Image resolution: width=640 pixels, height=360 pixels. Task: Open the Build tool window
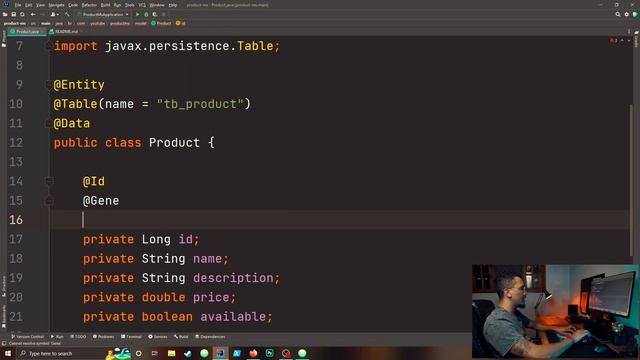pos(181,337)
